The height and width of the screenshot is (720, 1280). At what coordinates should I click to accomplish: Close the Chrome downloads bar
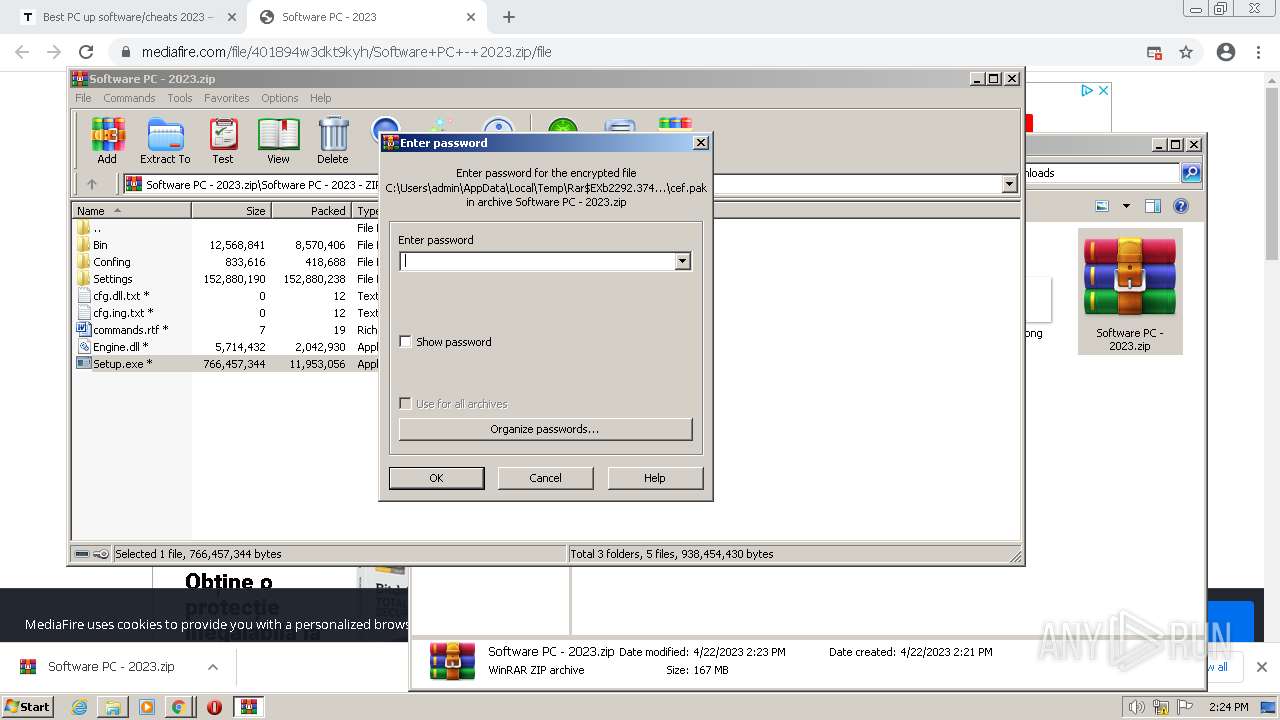pos(1262,667)
